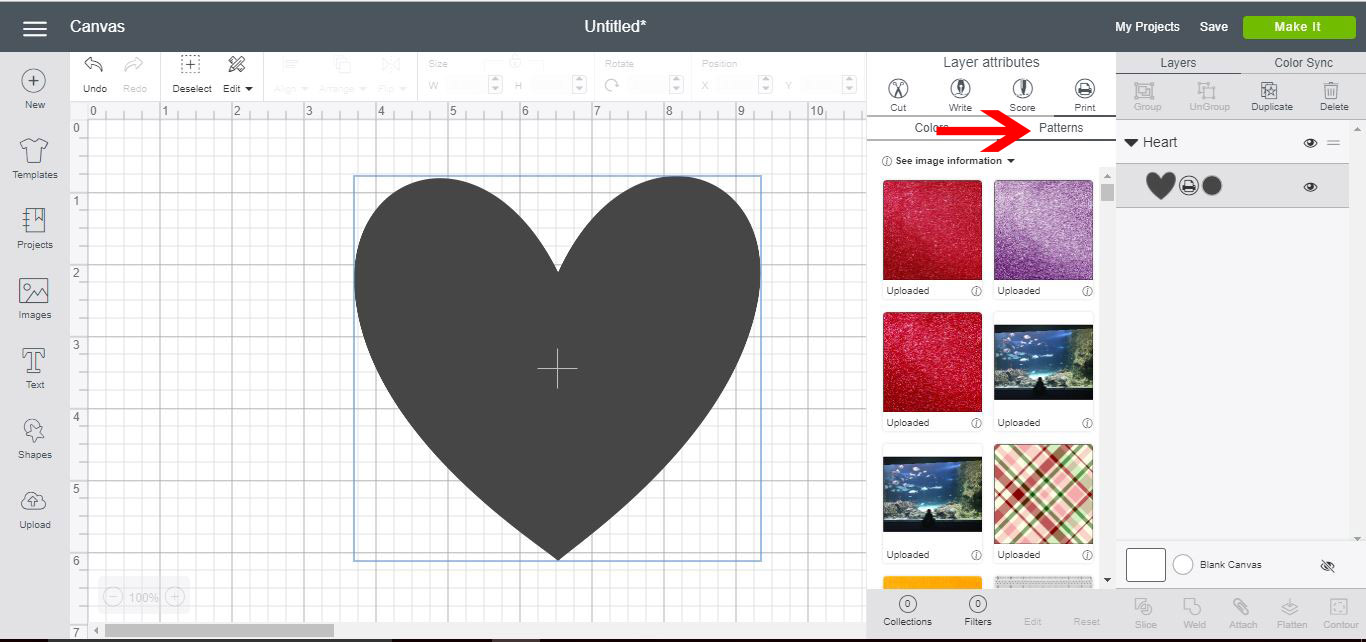Viewport: 1366px width, 642px height.
Task: Expand See image information
Action: (946, 160)
